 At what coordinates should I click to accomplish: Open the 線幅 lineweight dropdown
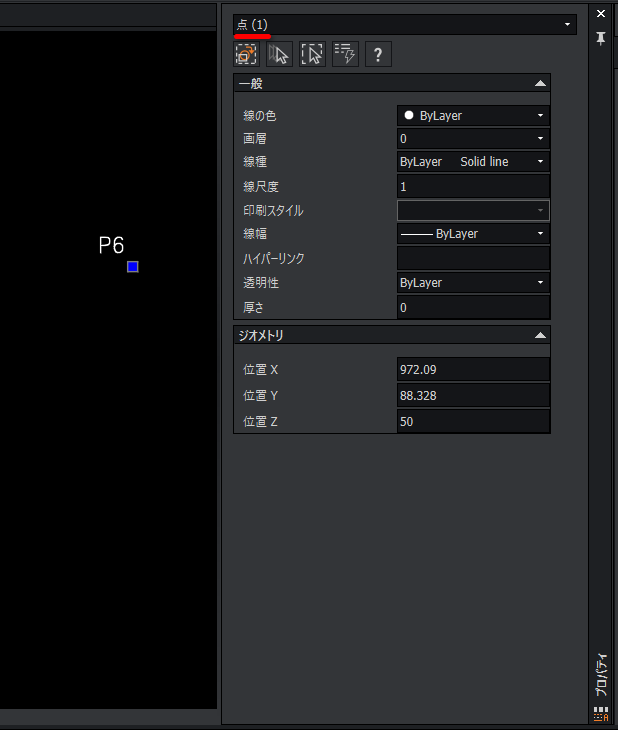473,234
